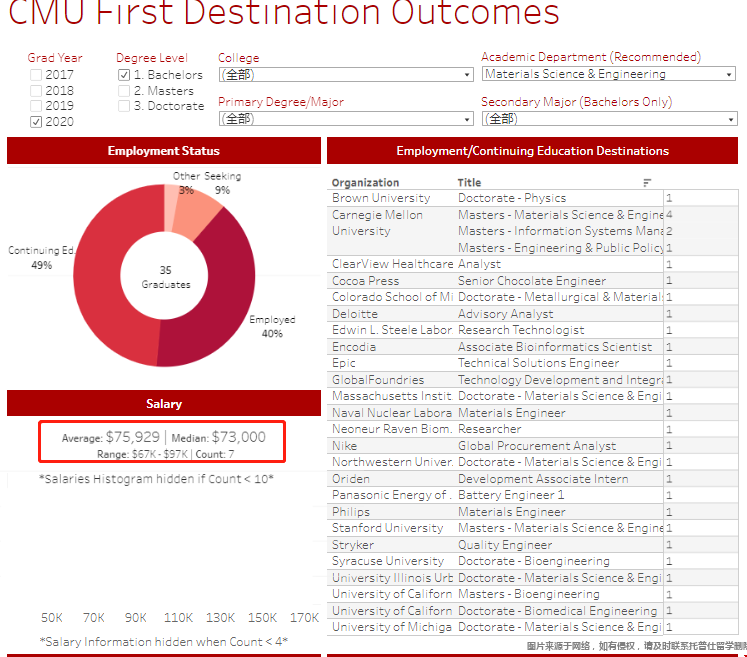Uncheck the 2020 grad year checkbox
The image size is (747, 657).
tap(36, 122)
